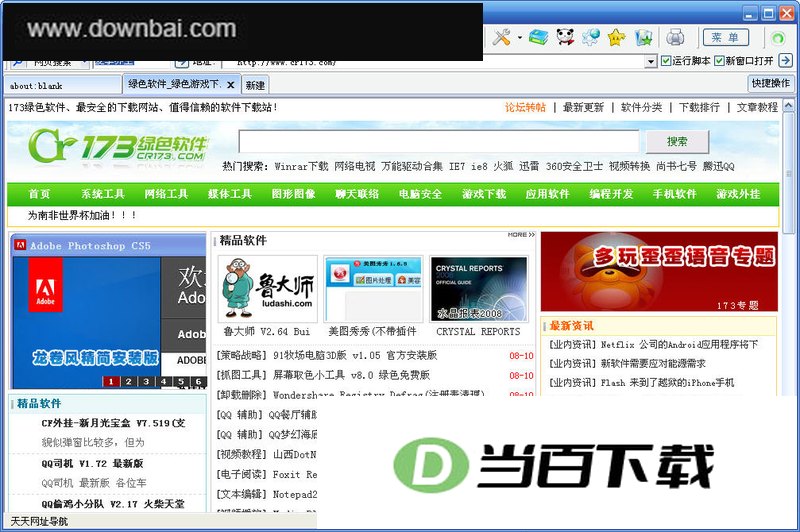This screenshot has height=532, width=800.
Task: Click the Winrar下载 hot search link
Action: [x=301, y=166]
